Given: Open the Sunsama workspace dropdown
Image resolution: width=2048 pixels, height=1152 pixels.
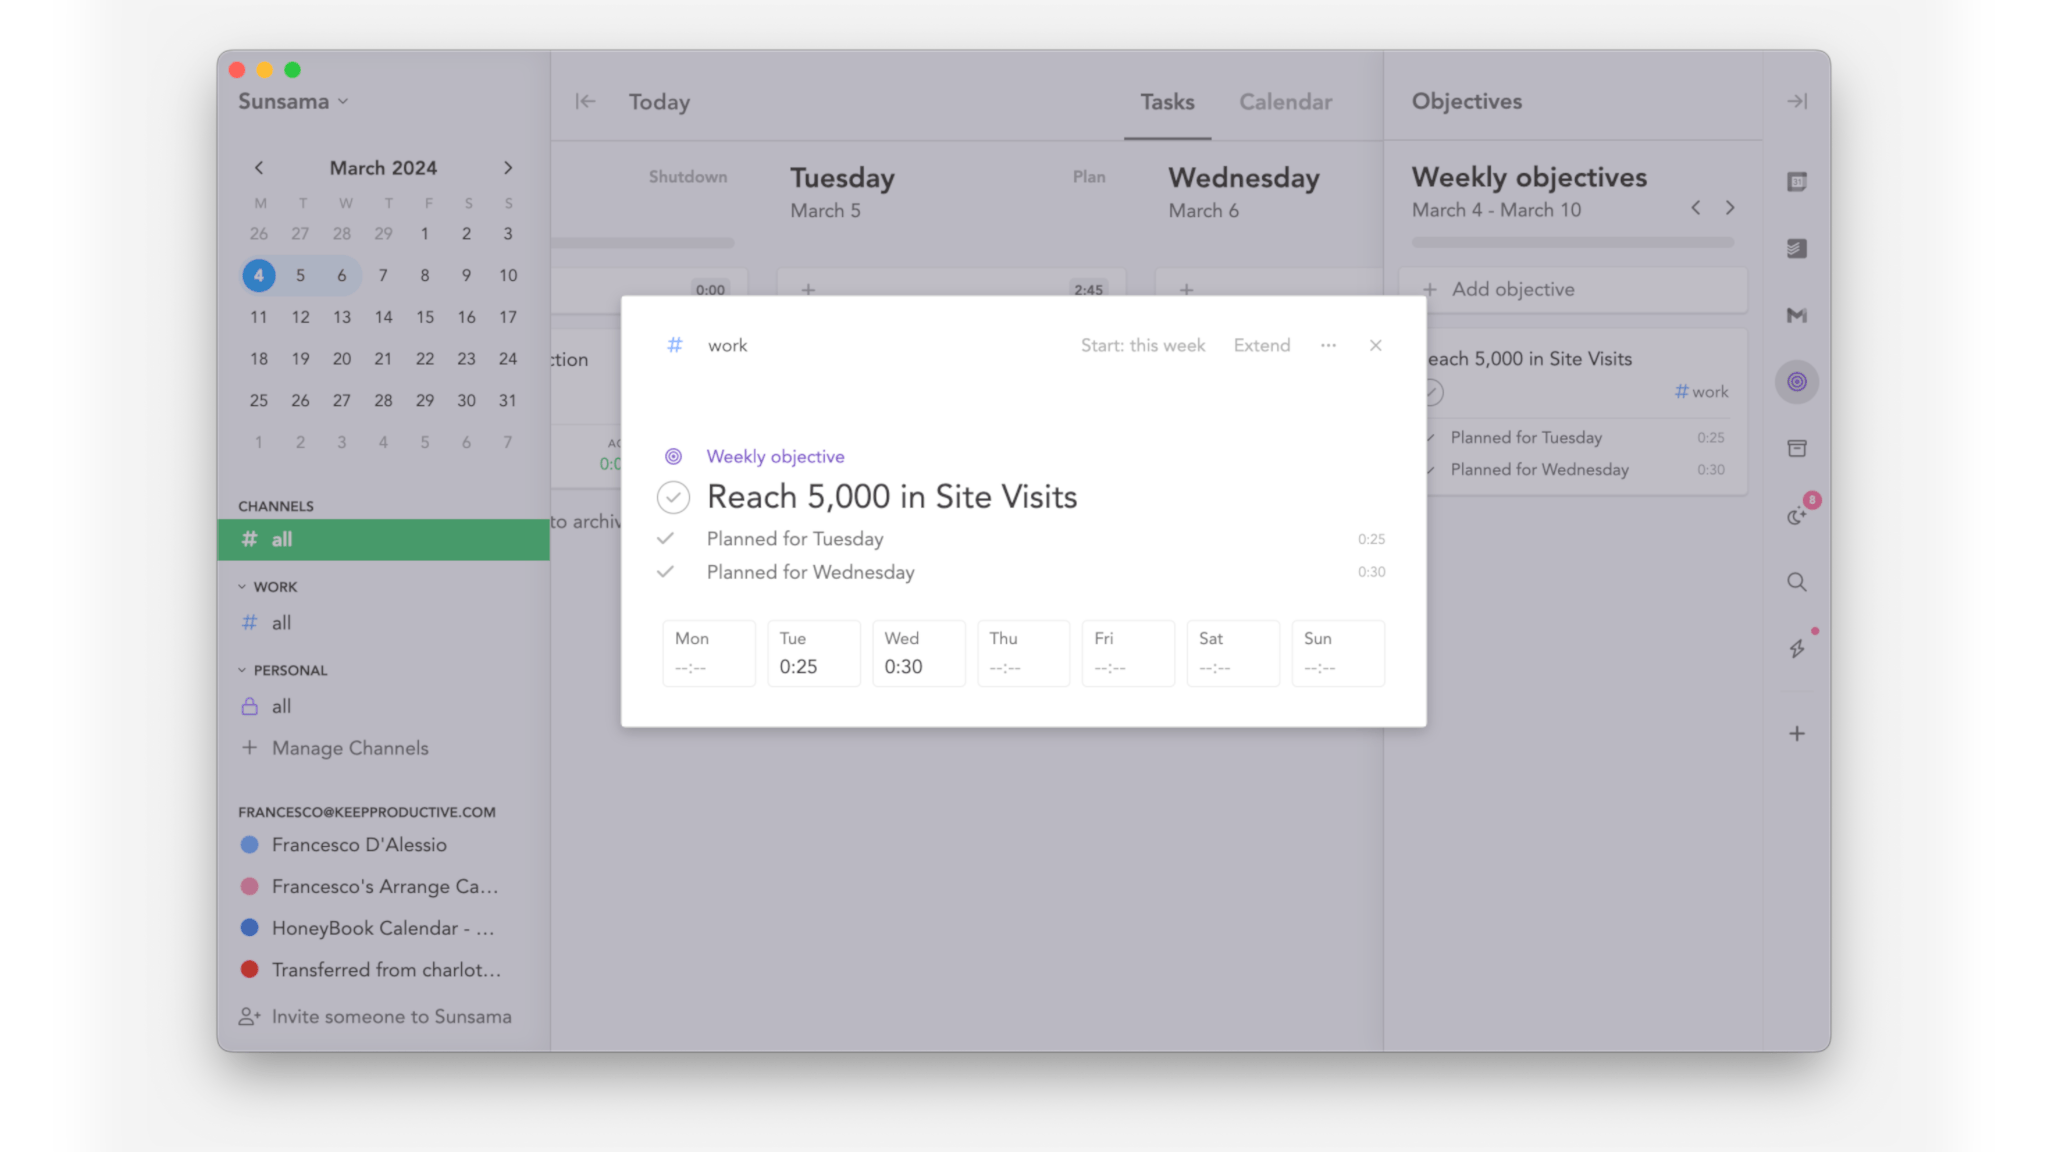Looking at the screenshot, I should (x=293, y=101).
